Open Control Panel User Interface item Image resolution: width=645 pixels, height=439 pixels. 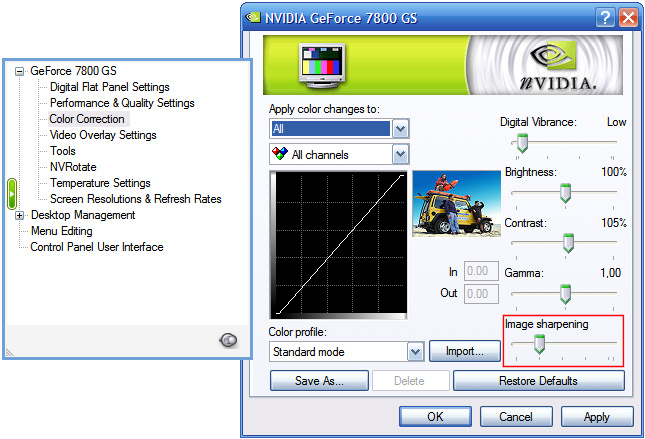click(97, 247)
